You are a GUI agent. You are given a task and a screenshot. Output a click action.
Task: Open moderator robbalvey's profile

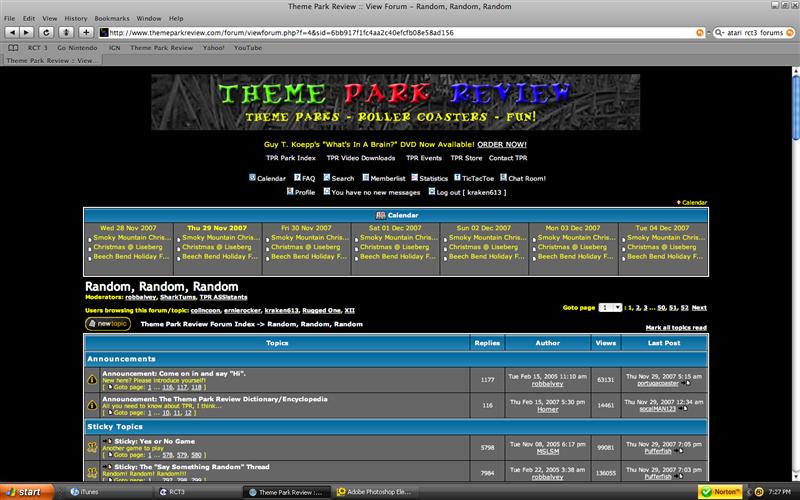click(x=141, y=297)
